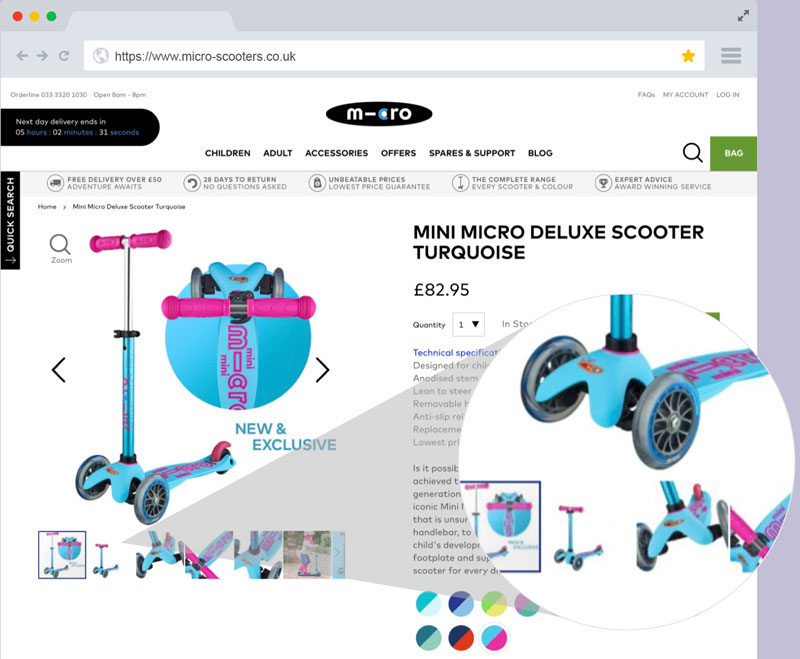800x659 pixels.
Task: Select the blue and pink colour swatch
Action: (494, 638)
